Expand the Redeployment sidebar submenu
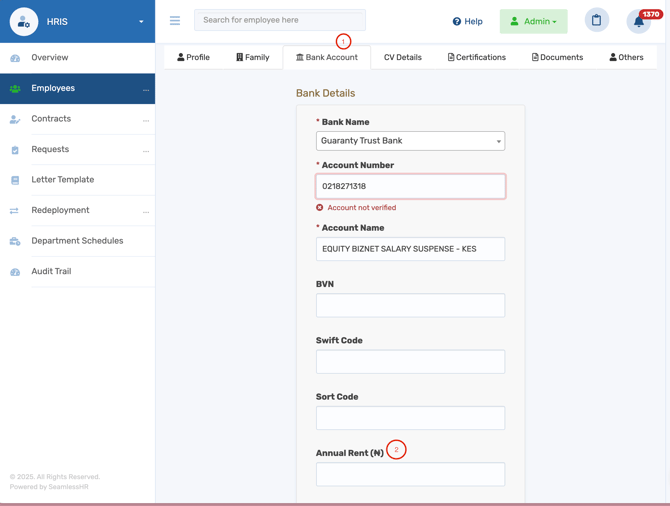Viewport: 670px width, 506px height. pyautogui.click(x=146, y=212)
